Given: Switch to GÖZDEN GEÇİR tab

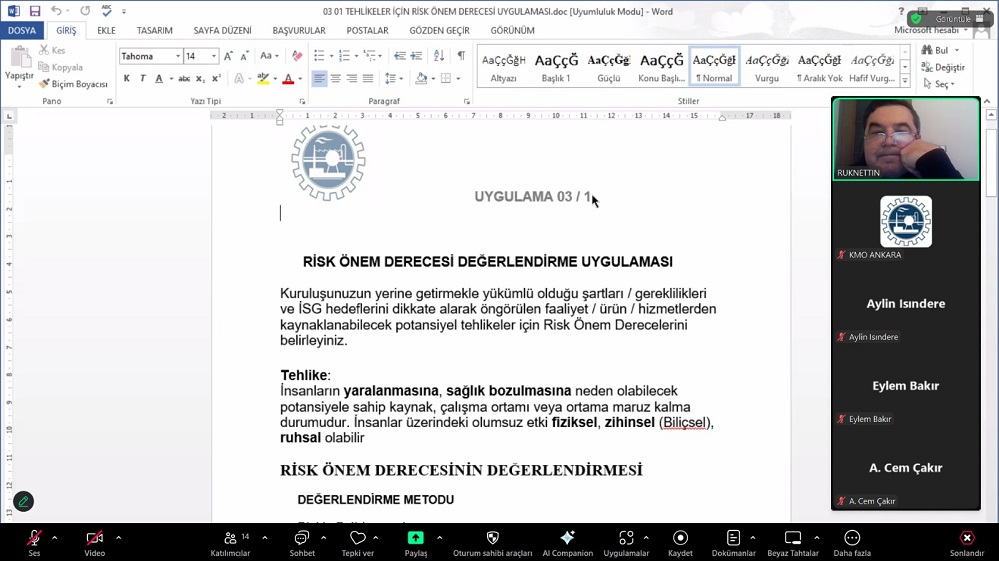Looking at the screenshot, I should pyautogui.click(x=440, y=30).
